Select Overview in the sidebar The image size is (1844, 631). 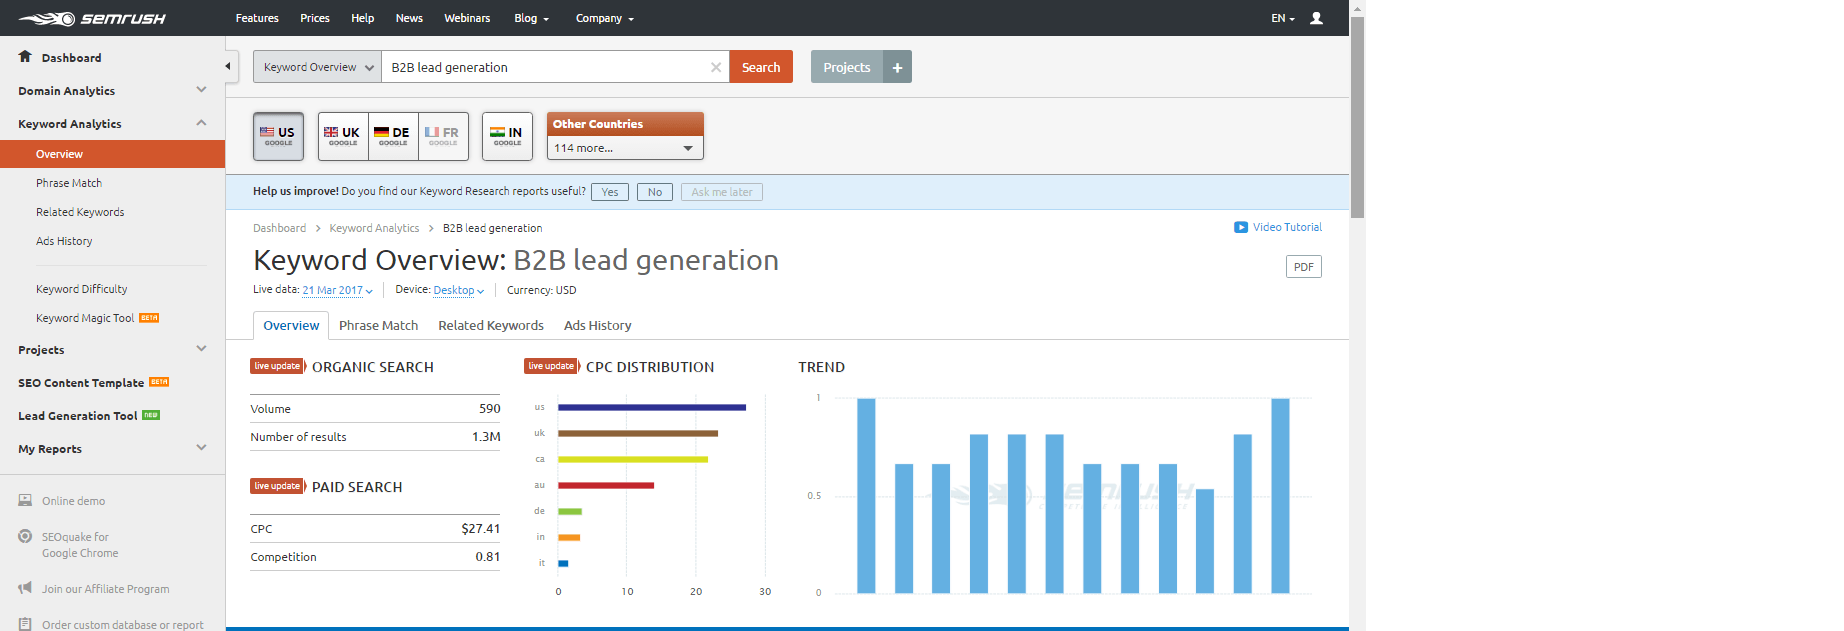click(x=112, y=154)
